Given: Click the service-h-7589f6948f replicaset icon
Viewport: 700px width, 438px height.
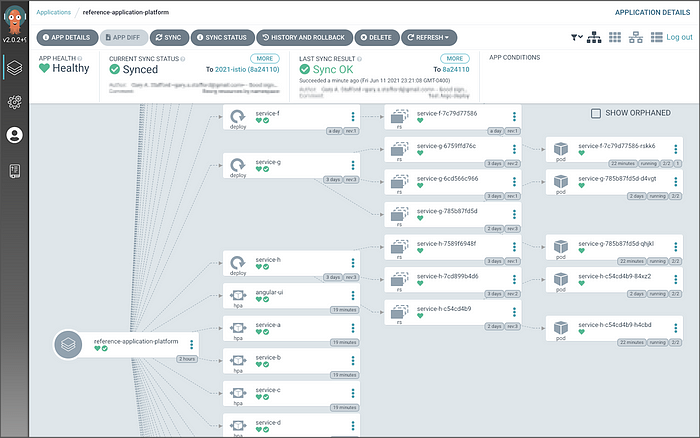Looking at the screenshot, I should coord(399,247).
